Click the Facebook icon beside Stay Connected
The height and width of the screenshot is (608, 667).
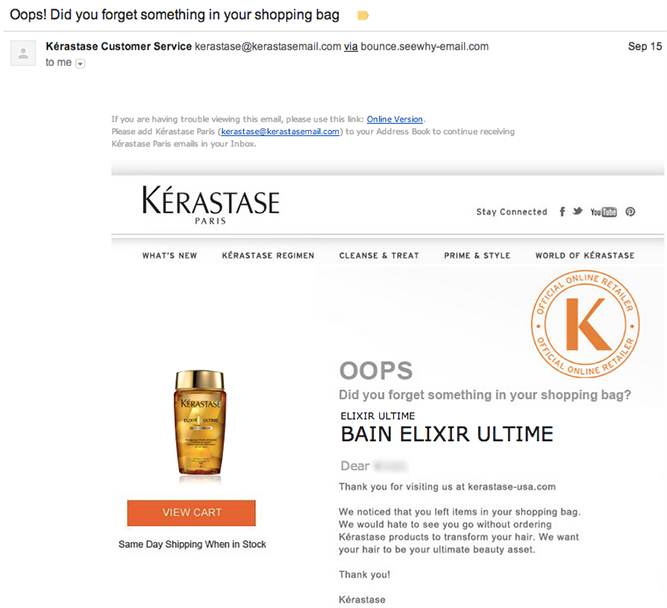[562, 211]
